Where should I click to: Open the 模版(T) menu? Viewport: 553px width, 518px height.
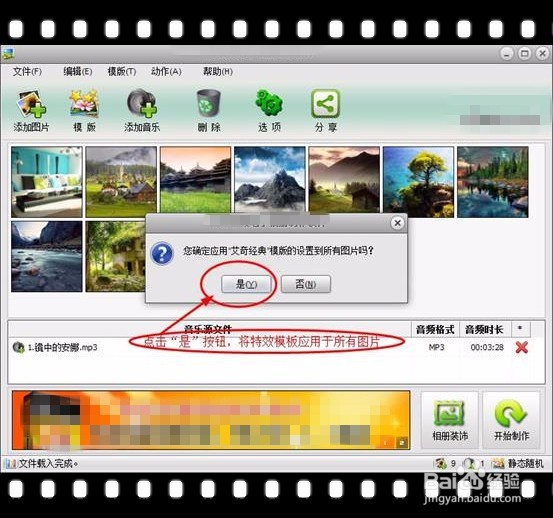(122, 72)
